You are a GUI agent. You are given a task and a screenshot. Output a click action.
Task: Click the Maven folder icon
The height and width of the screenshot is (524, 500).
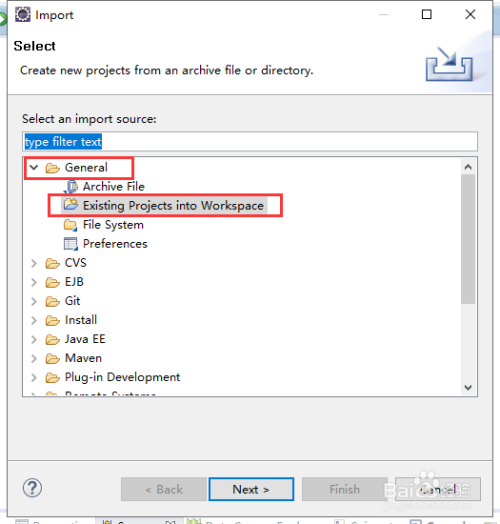[53, 358]
